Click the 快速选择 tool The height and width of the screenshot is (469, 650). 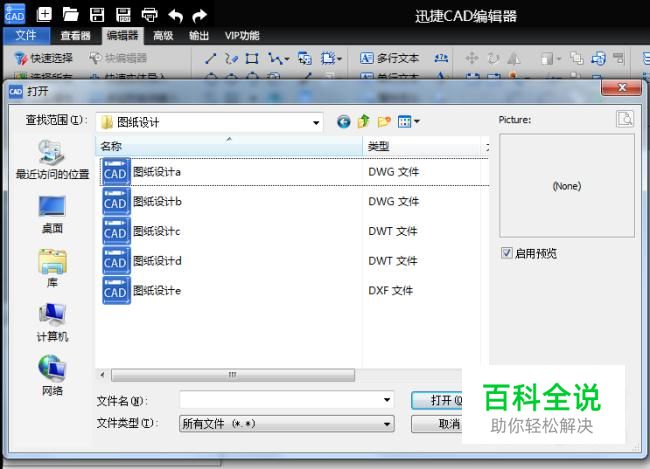pyautogui.click(x=44, y=58)
